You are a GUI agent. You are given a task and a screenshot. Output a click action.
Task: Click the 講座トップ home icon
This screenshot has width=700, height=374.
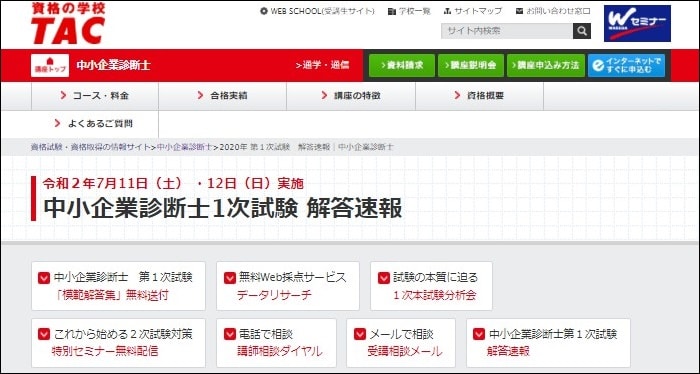50,65
